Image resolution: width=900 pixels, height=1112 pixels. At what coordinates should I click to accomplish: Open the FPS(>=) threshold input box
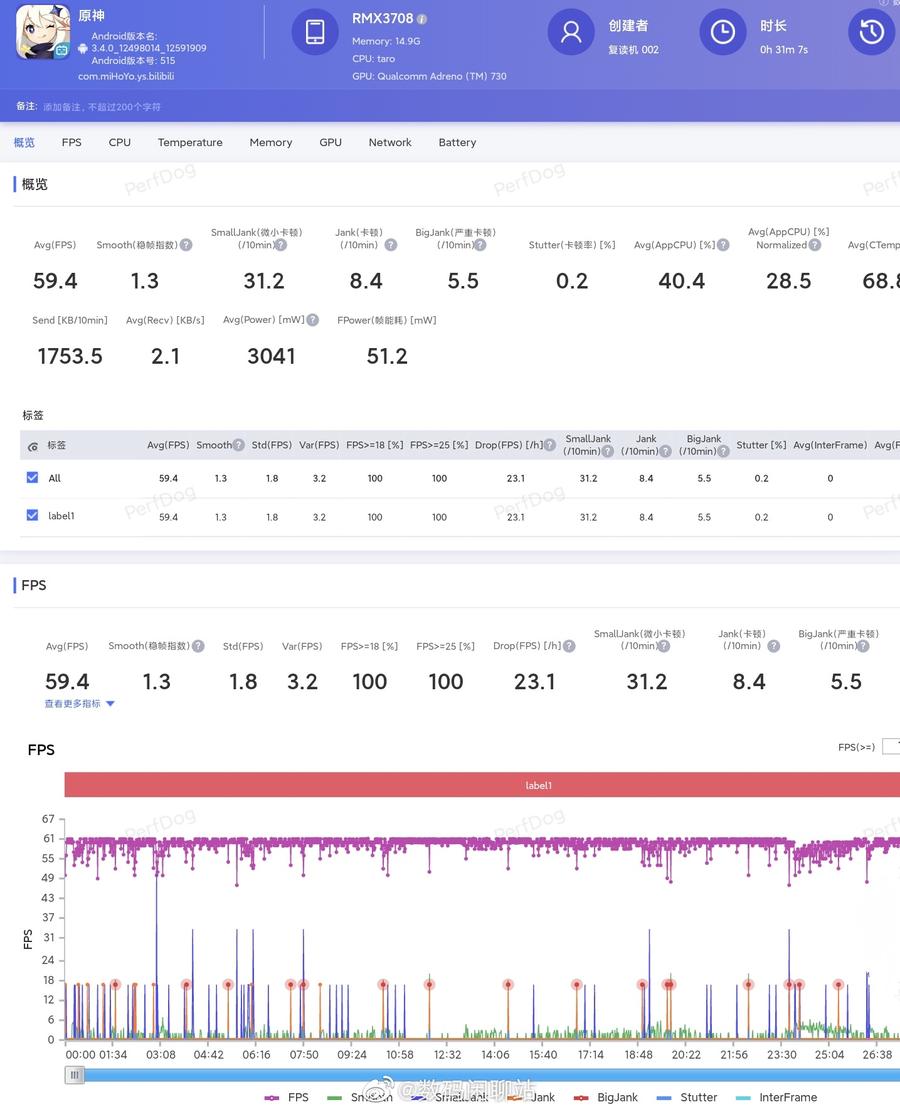890,747
